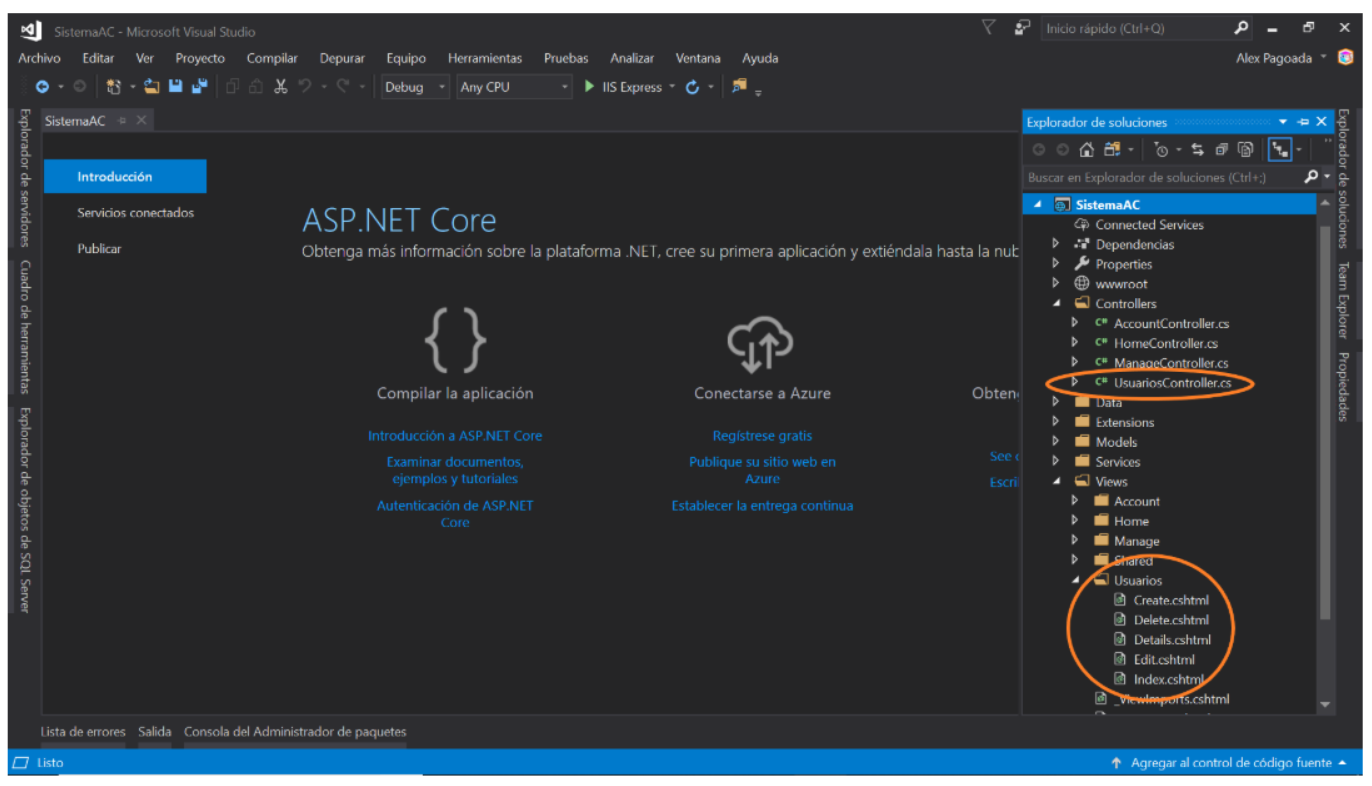This screenshot has width=1372, height=786.
Task: Open the Team Explorer side tab
Action: tap(1343, 301)
